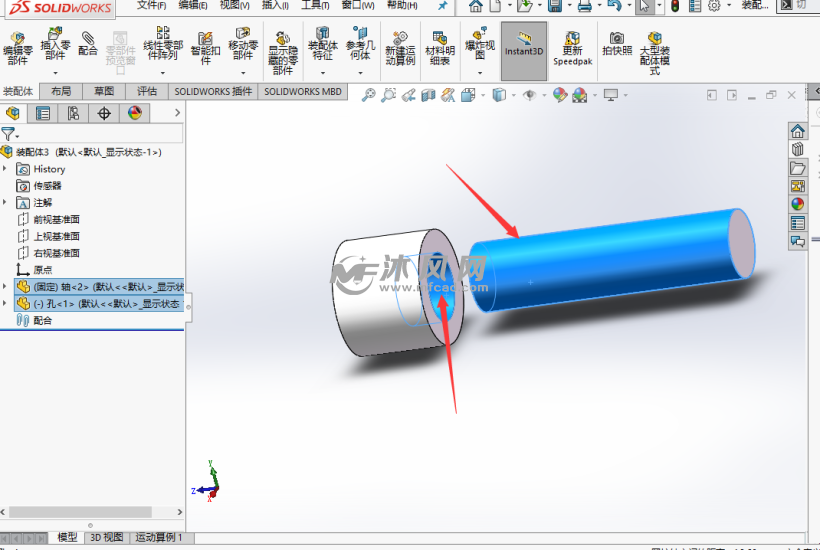Switch to the 运动算例 1 tab
The height and width of the screenshot is (550, 820).
tap(159, 537)
